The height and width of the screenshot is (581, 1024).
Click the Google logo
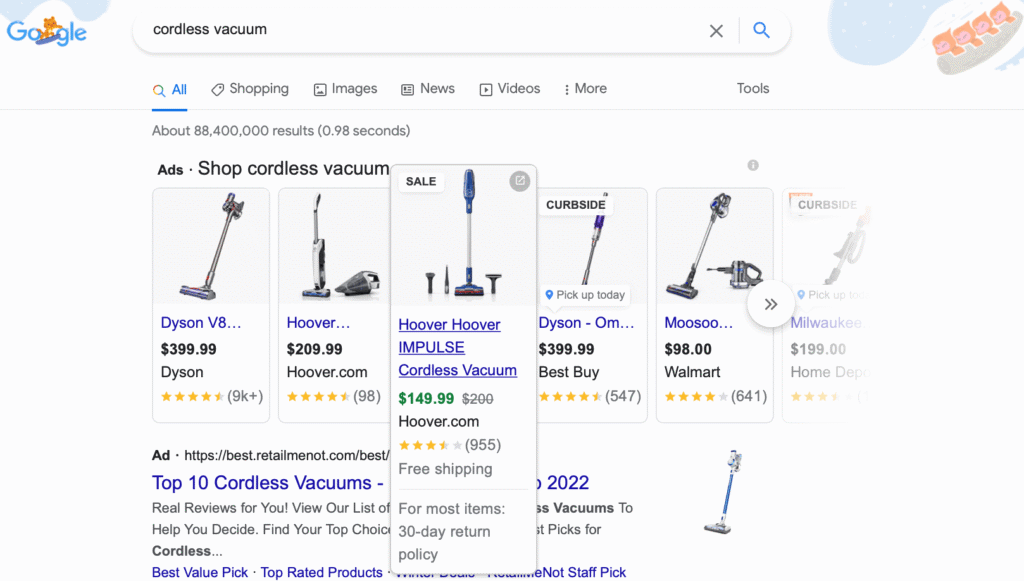(x=46, y=30)
